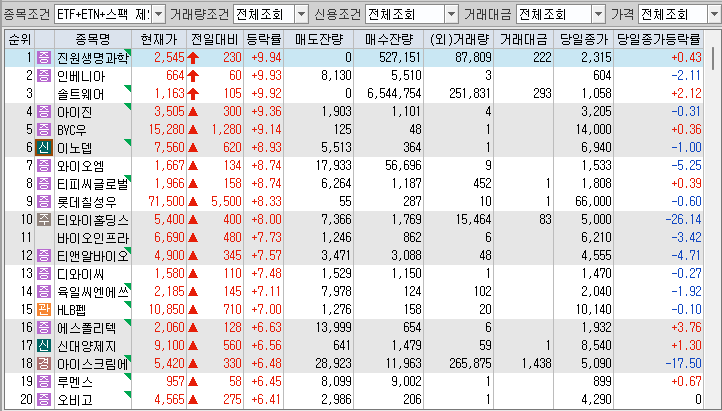Select stock name 바이오인프라
This screenshot has width=722, height=411.
click(93, 238)
